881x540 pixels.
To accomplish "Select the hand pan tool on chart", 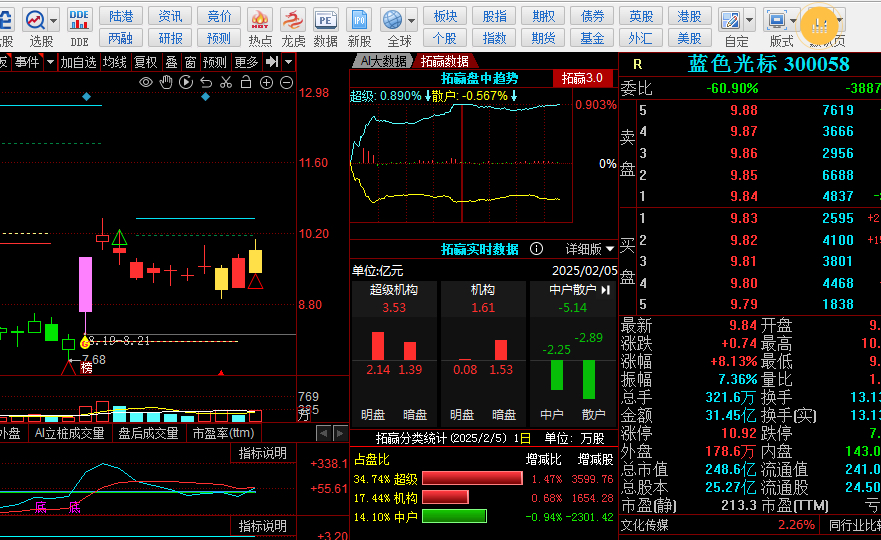I will [x=165, y=82].
